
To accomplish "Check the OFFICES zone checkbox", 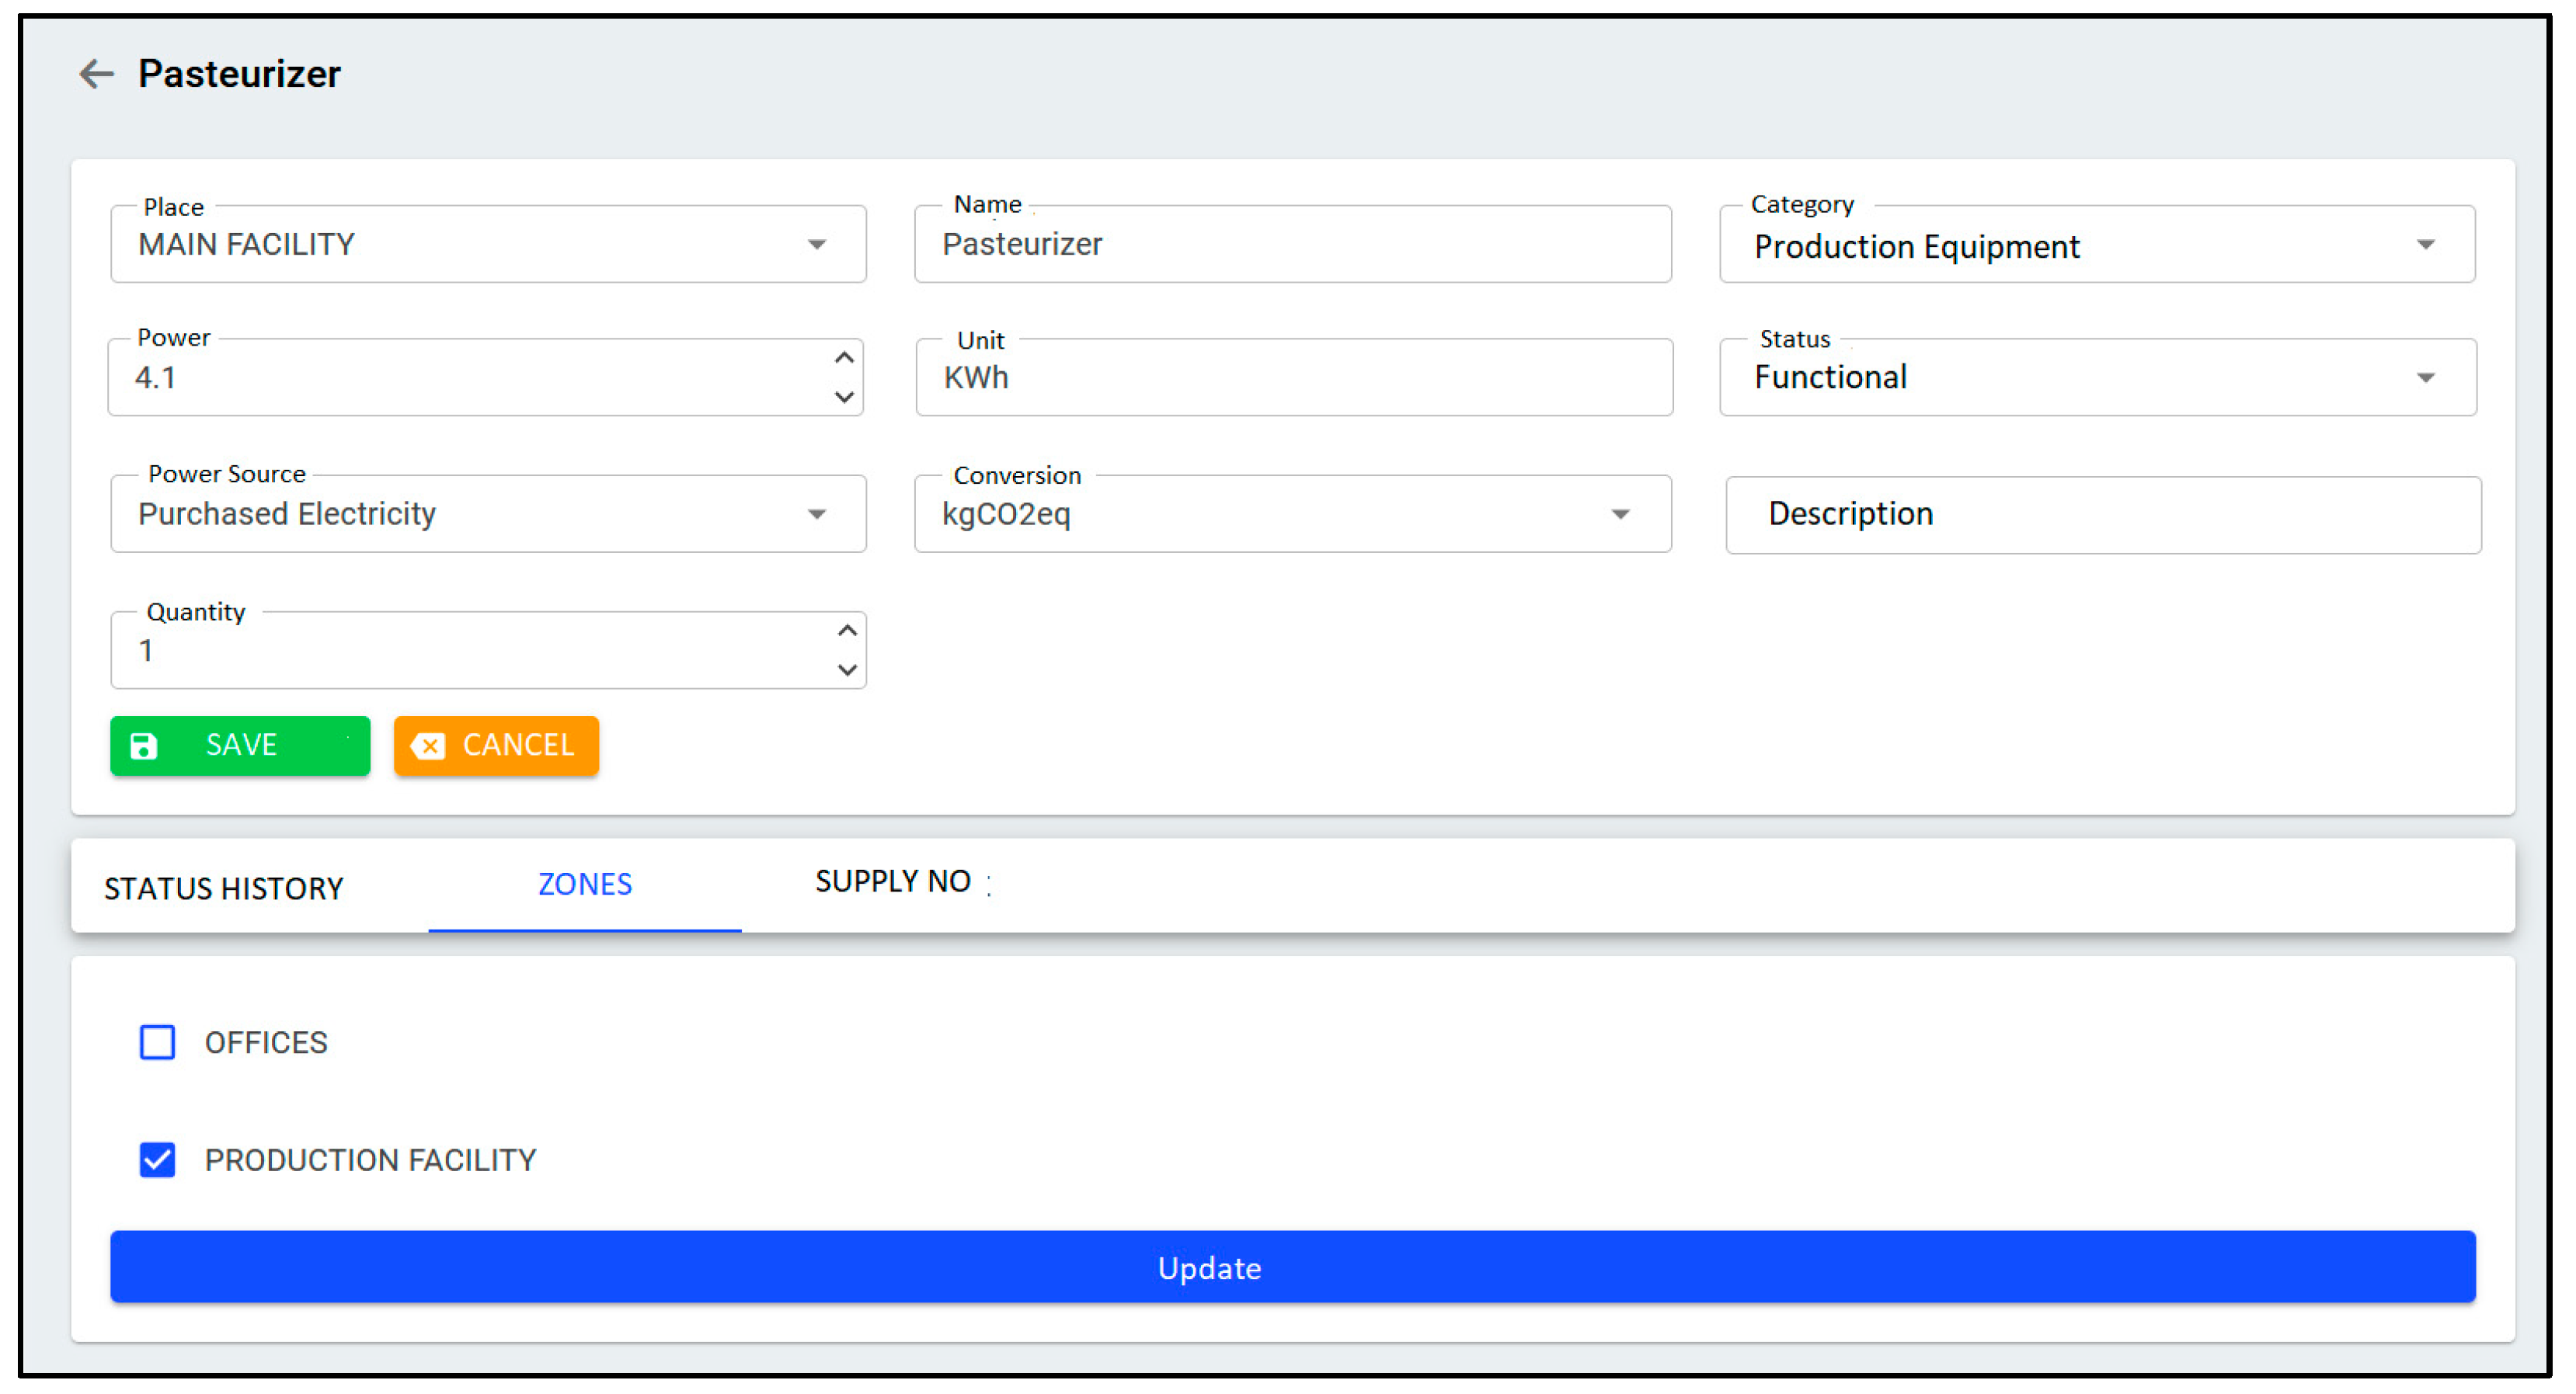I will pyautogui.click(x=157, y=1042).
